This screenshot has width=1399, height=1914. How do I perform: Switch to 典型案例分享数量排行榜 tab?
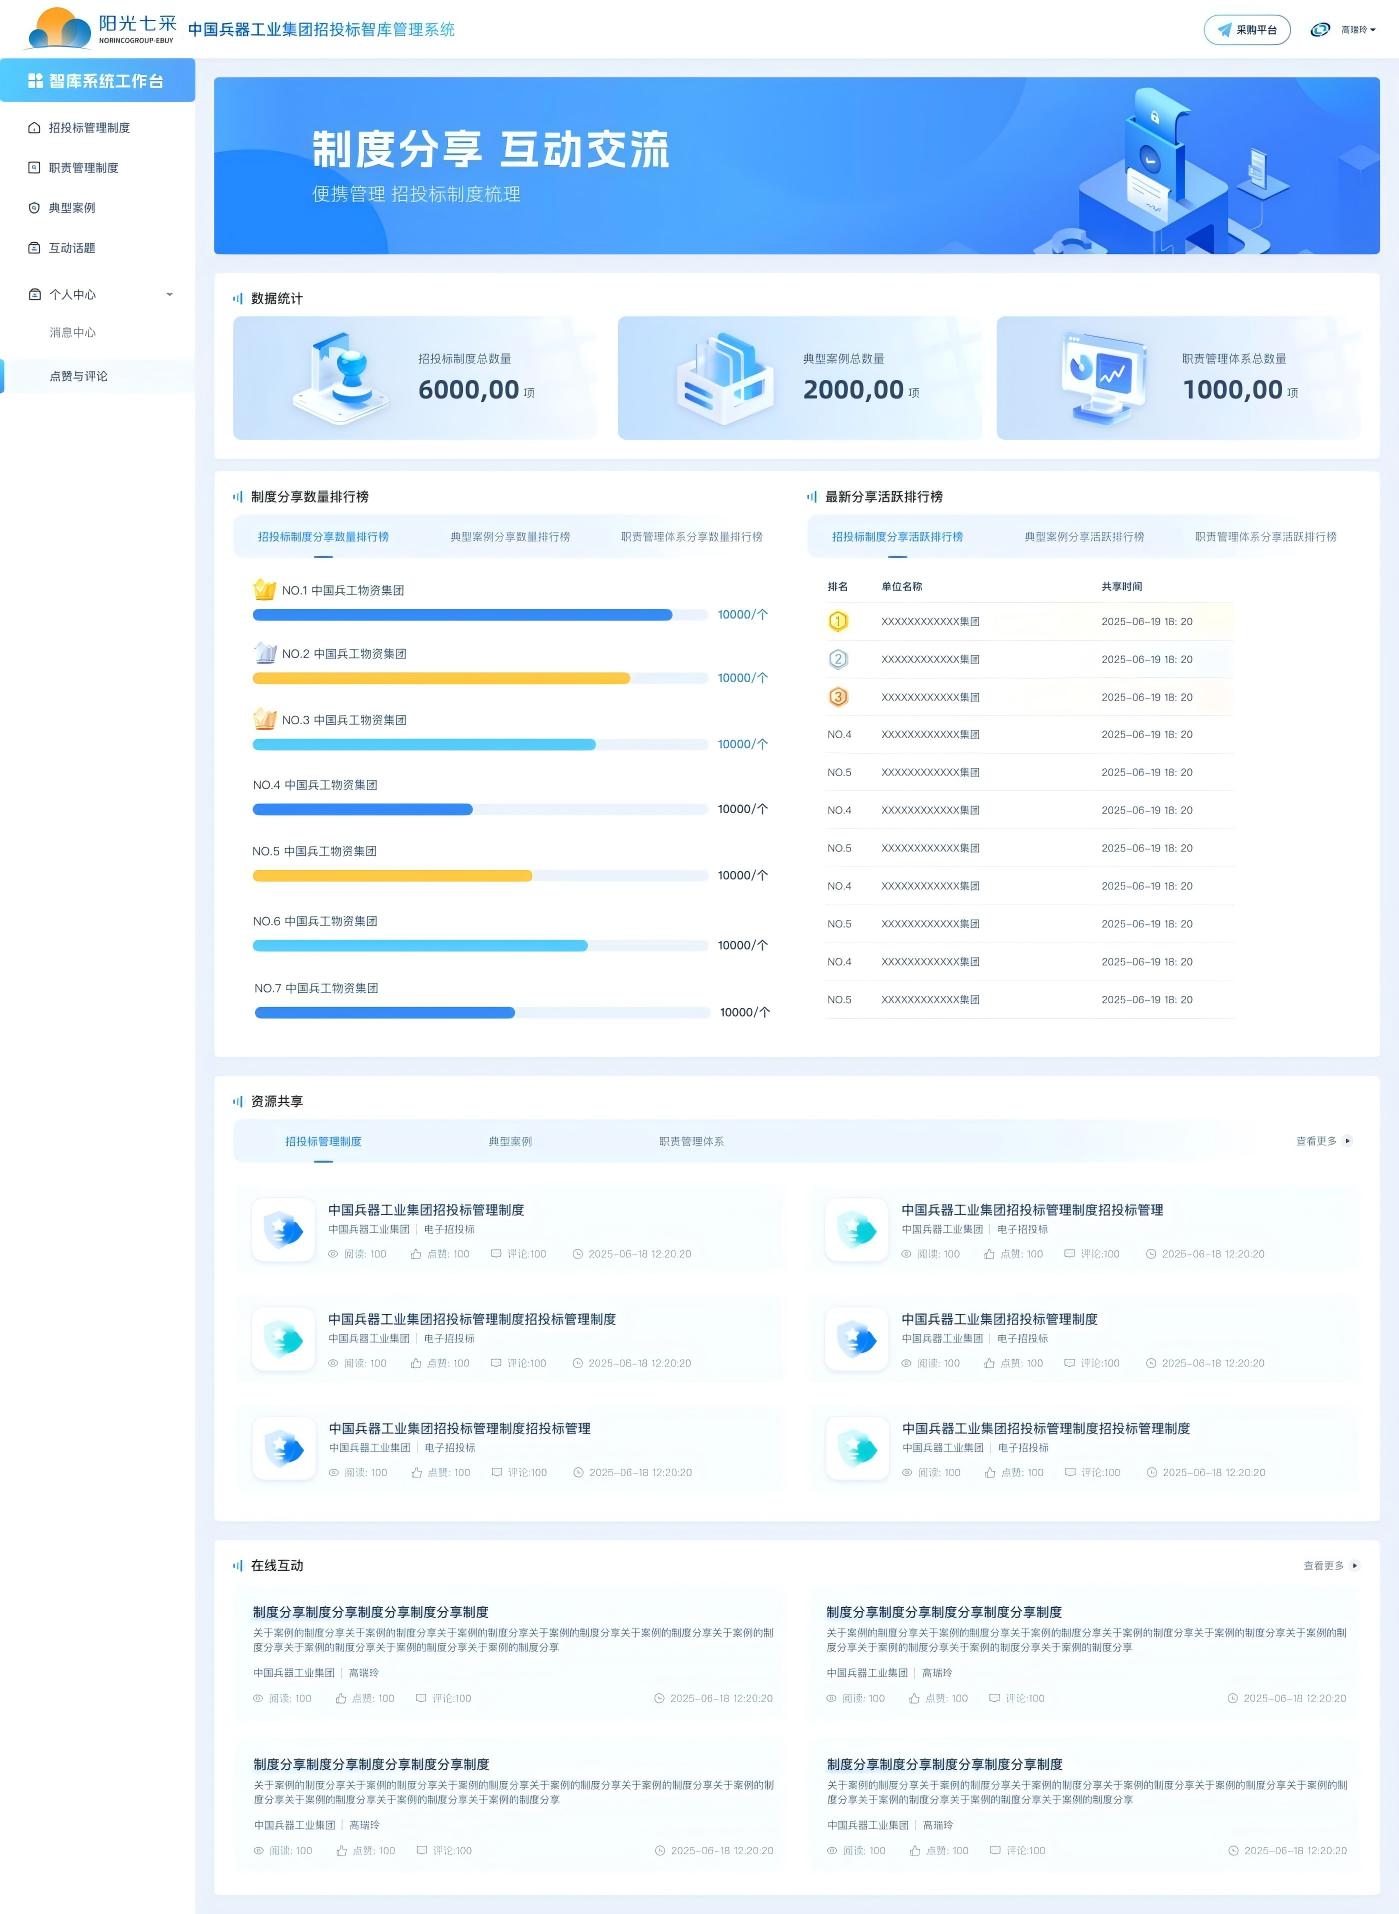tap(510, 537)
